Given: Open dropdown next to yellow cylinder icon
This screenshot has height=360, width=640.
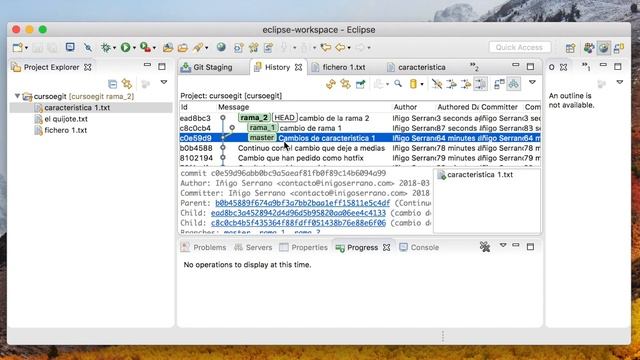Looking at the screenshot, I should (x=422, y=84).
